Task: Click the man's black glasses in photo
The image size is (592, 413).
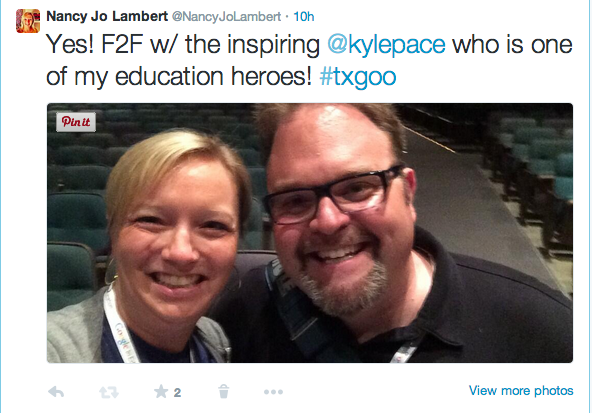Action: pos(332,194)
